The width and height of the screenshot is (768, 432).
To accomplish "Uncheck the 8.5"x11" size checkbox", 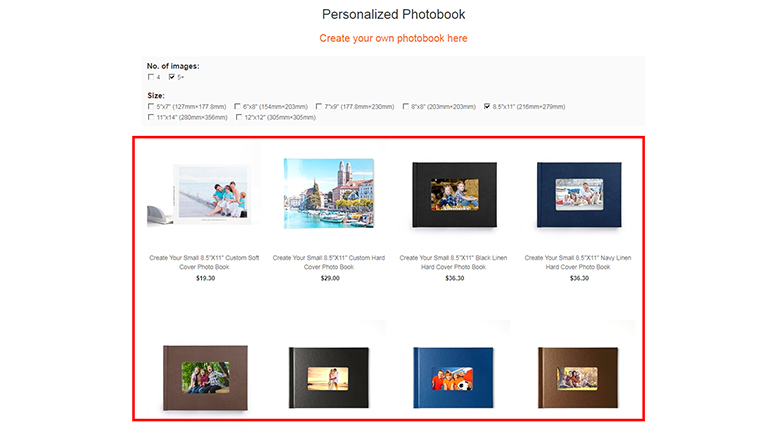I will [x=487, y=106].
